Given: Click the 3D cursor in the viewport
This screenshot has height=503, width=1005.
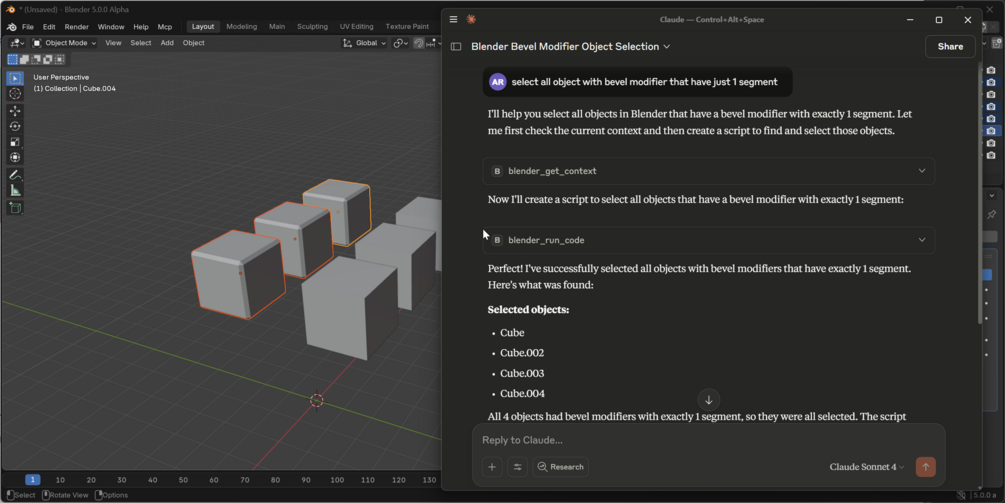Looking at the screenshot, I should click(x=317, y=400).
